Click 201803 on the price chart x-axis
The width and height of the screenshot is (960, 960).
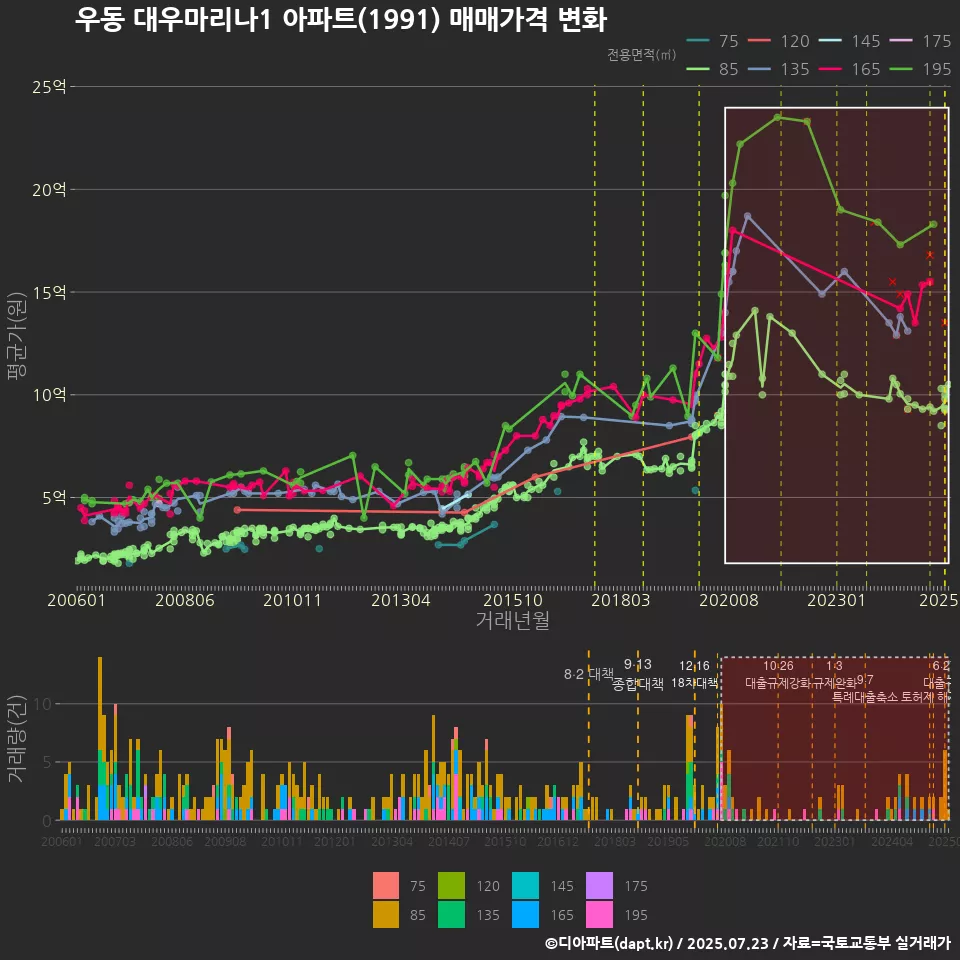tap(620, 600)
